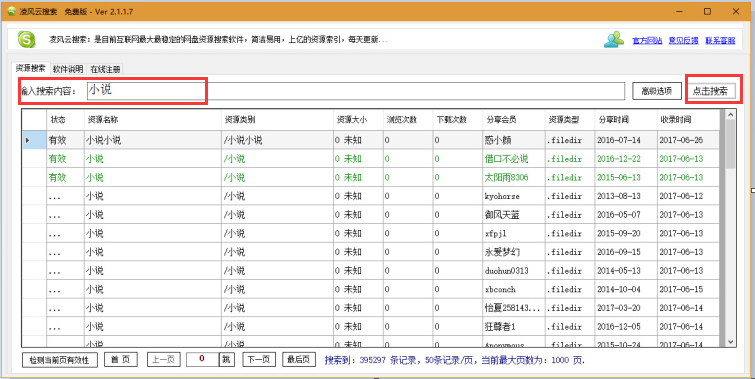Minimize the 凌风云搜索 window
This screenshot has height=379, width=755.
(679, 11)
